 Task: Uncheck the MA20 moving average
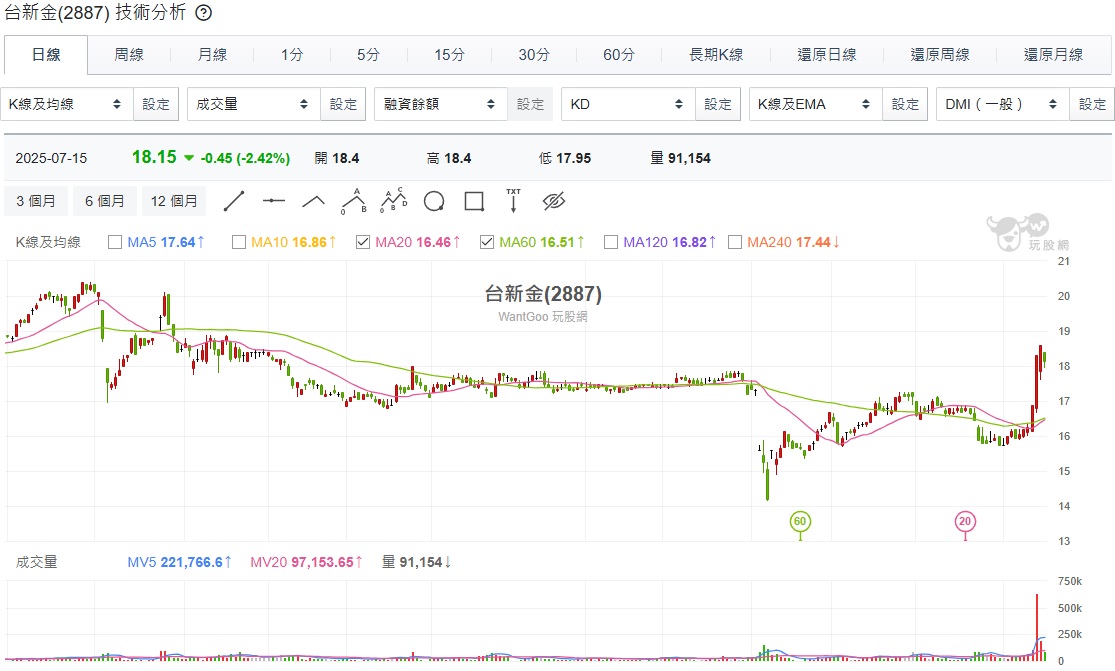click(363, 242)
